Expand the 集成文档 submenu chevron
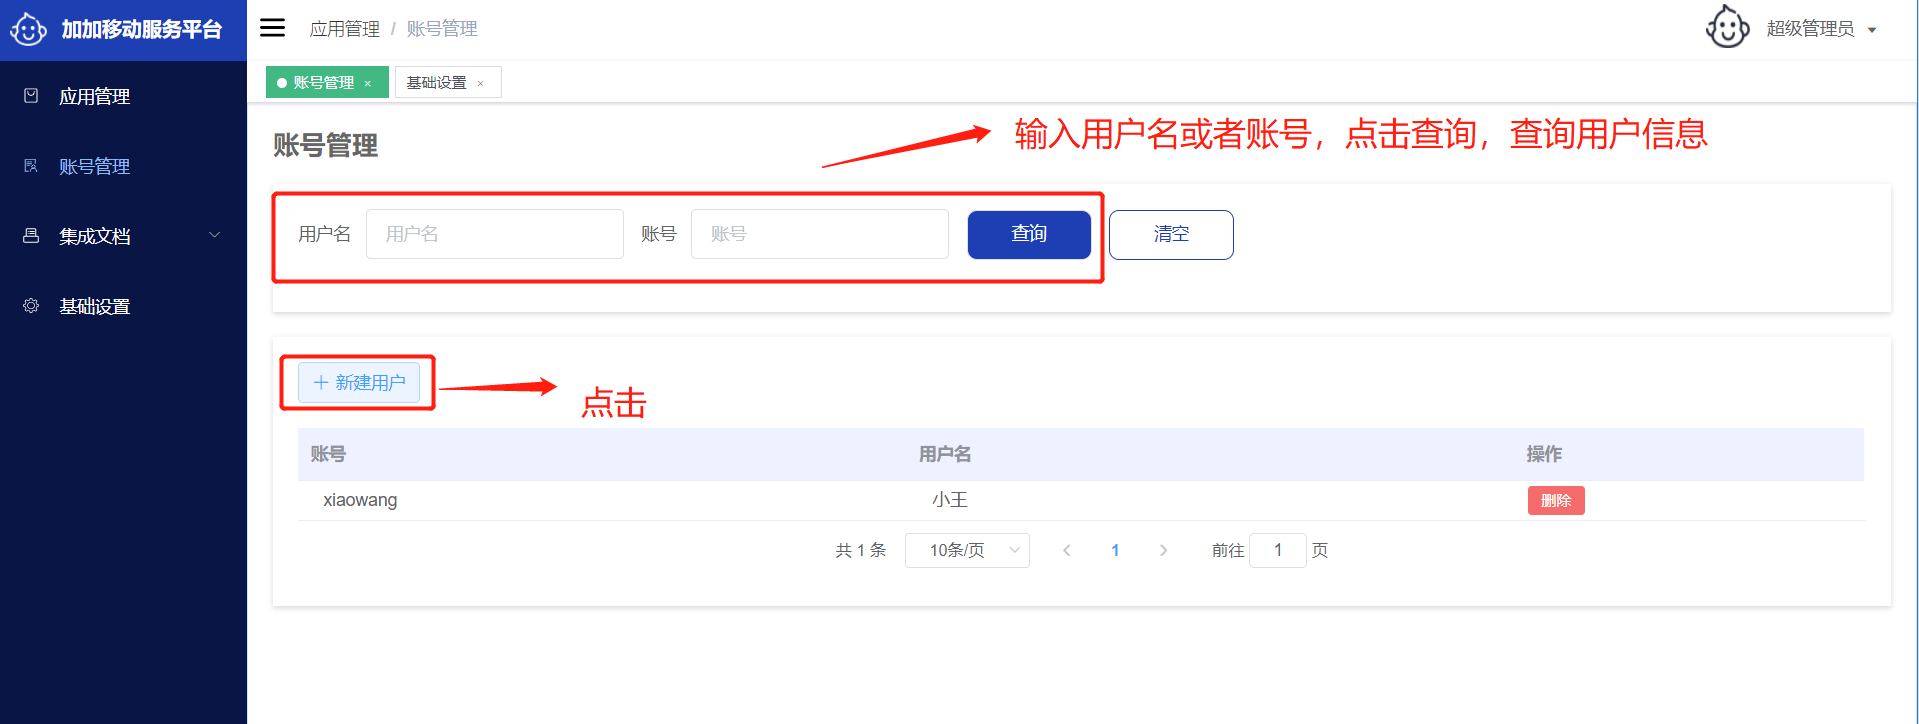 pos(214,235)
